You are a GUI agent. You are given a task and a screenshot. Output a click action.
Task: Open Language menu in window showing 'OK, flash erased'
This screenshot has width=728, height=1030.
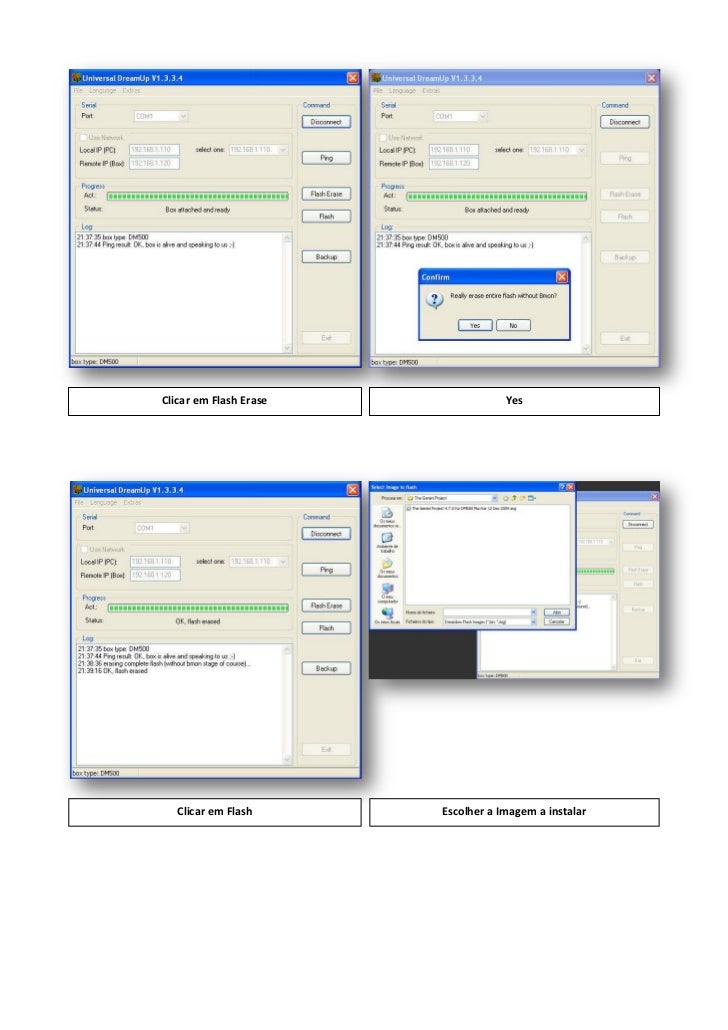pyautogui.click(x=104, y=503)
